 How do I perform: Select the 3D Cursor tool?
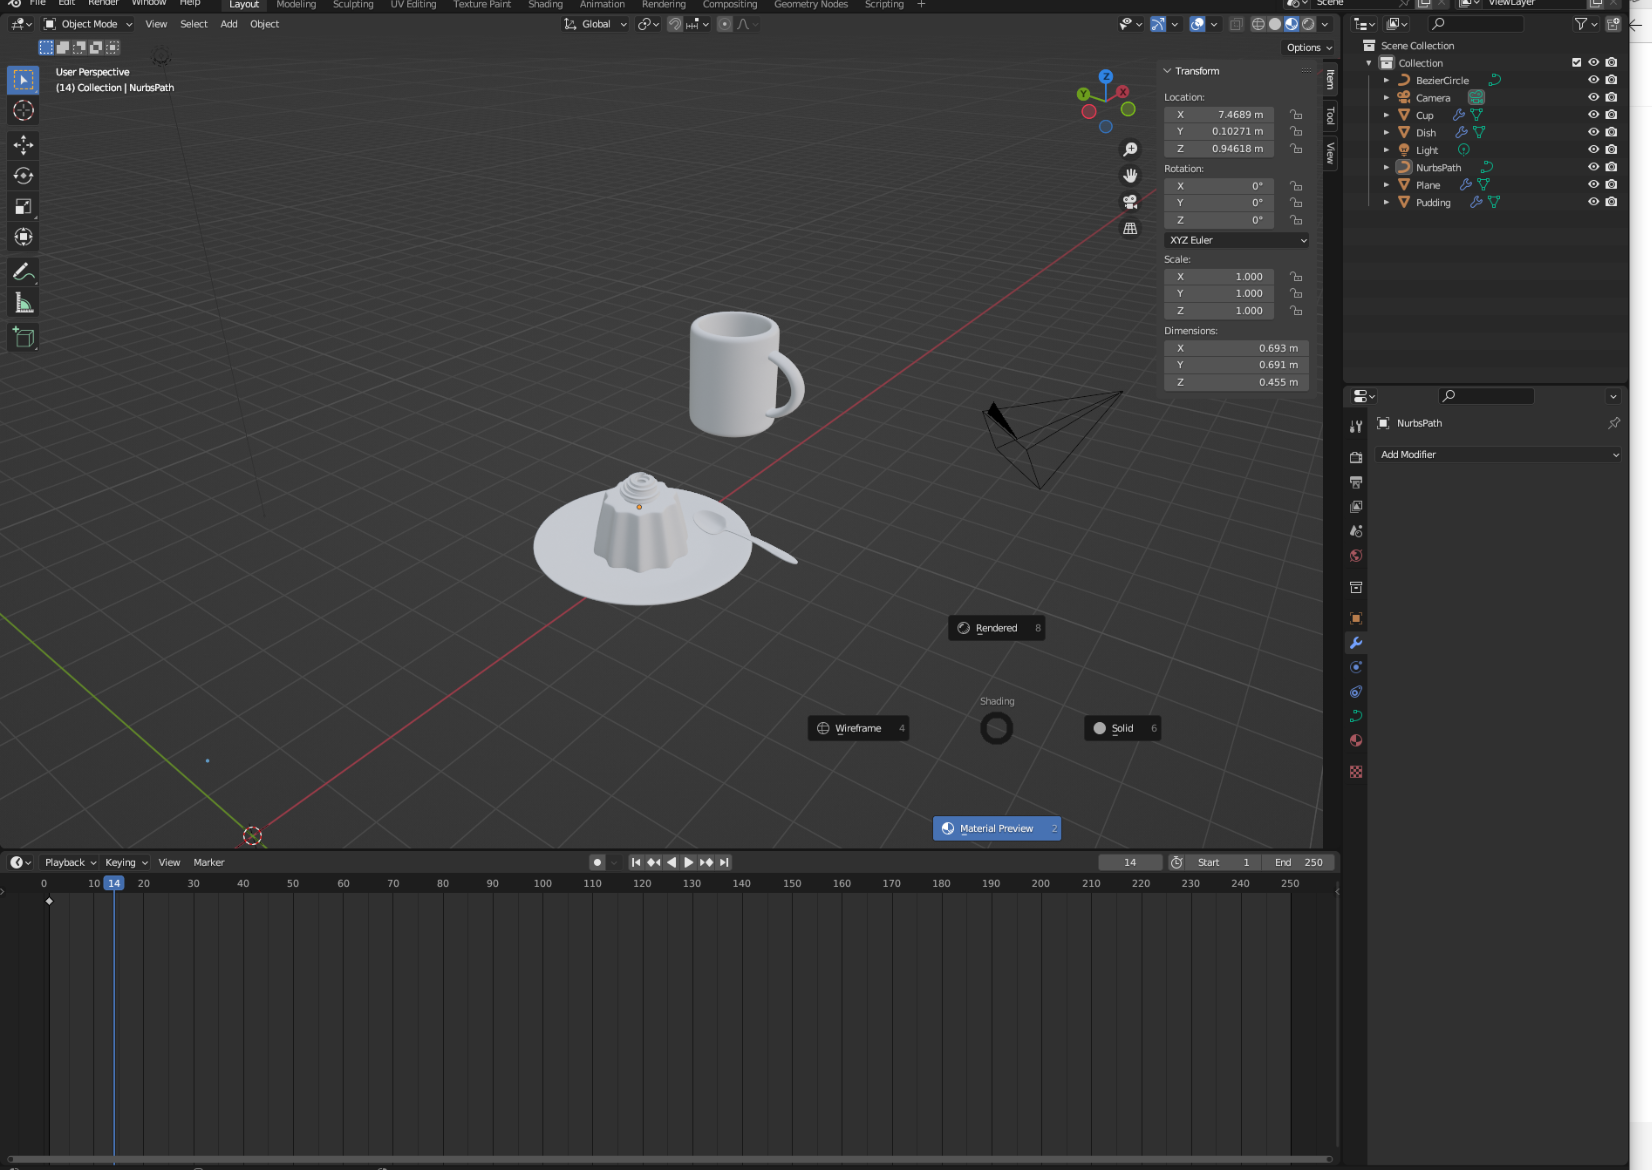pyautogui.click(x=23, y=111)
